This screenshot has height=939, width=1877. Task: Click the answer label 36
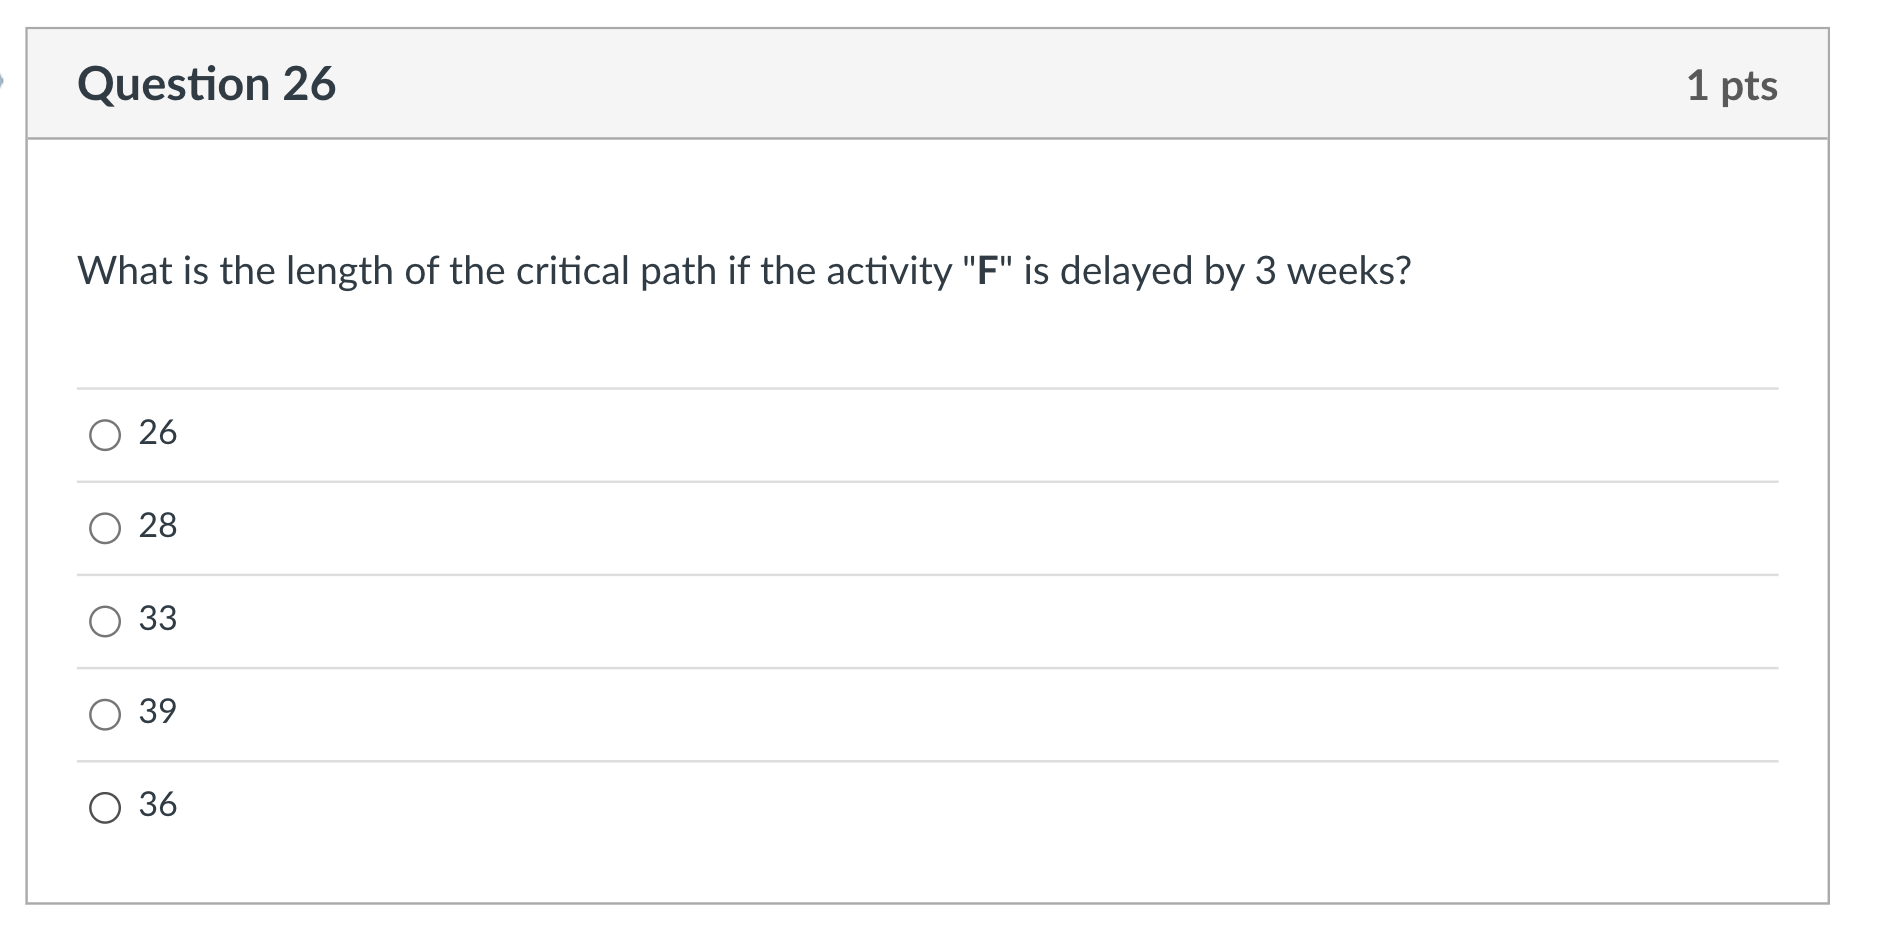[x=158, y=805]
